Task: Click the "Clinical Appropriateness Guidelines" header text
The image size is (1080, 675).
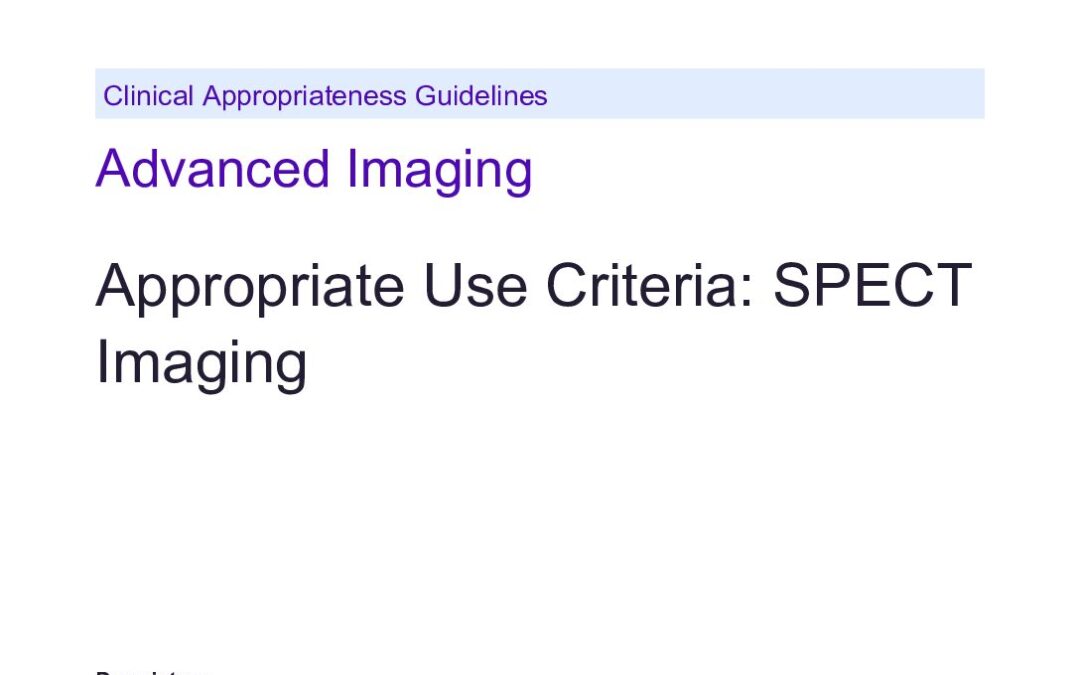Action: coord(325,96)
